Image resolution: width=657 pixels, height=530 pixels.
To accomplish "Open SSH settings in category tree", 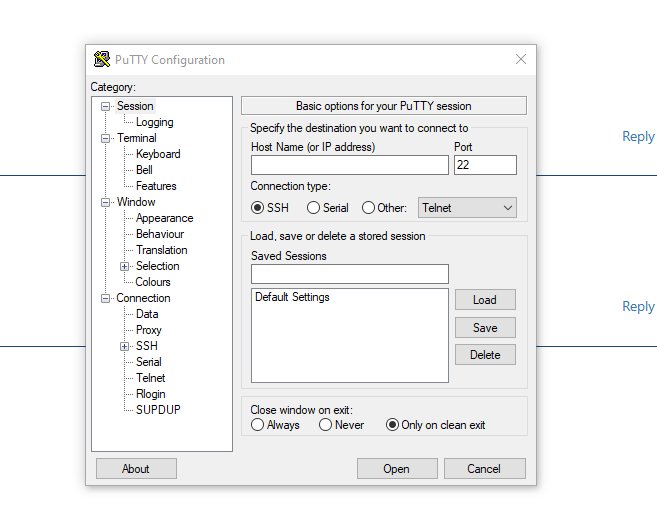I will coord(147,346).
